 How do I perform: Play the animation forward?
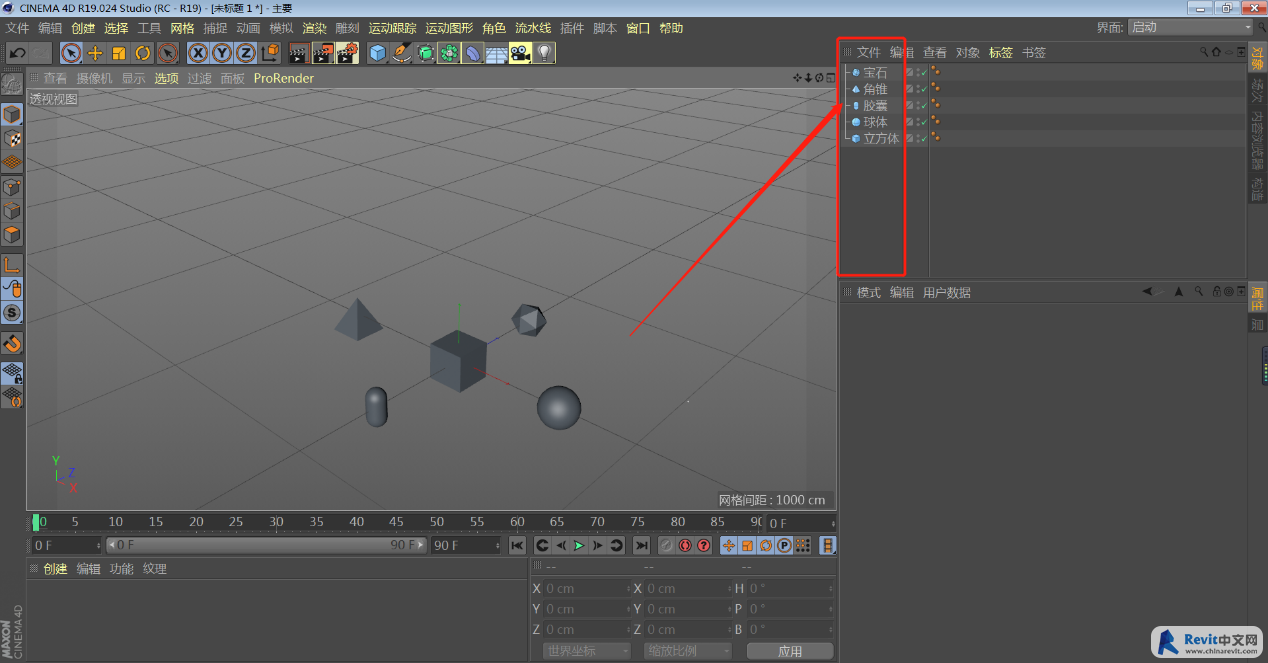pos(579,545)
